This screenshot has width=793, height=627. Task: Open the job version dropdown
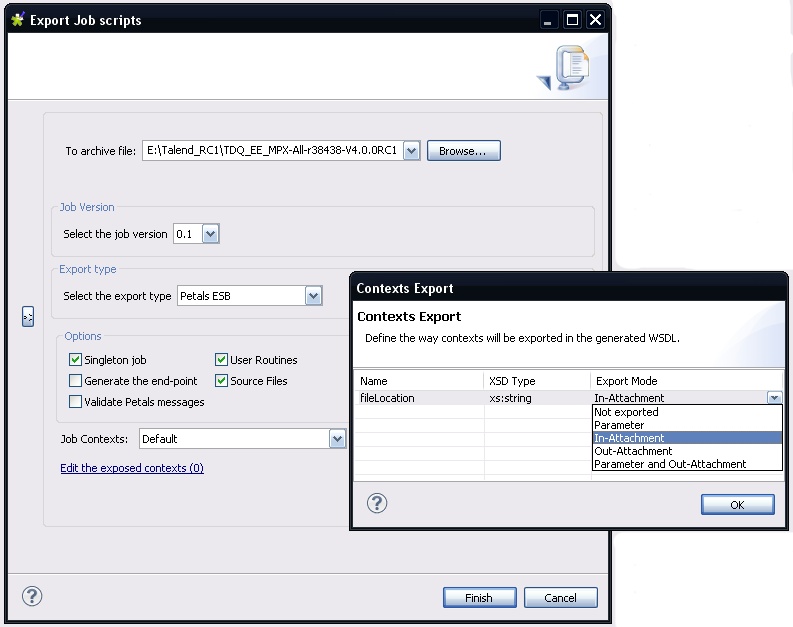(x=210, y=234)
